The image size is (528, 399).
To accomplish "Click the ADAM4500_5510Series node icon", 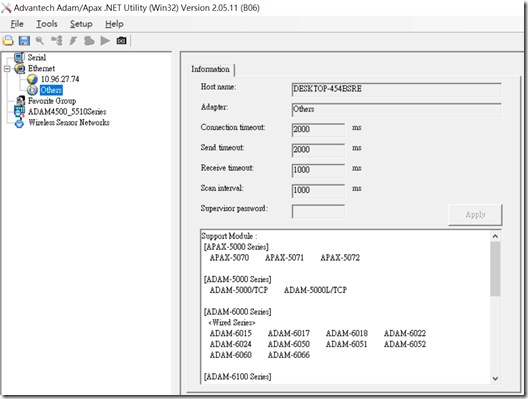I will [20, 111].
